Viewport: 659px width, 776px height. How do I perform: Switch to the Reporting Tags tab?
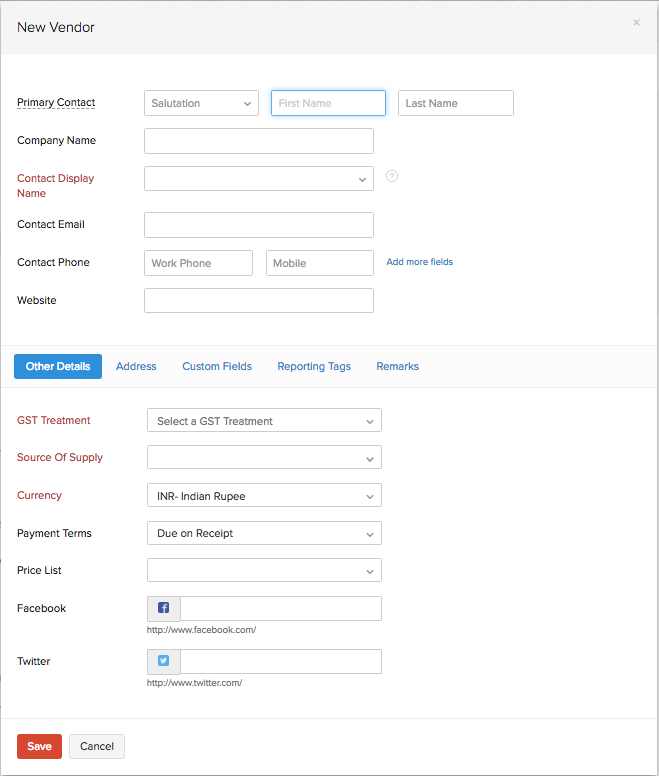[314, 366]
